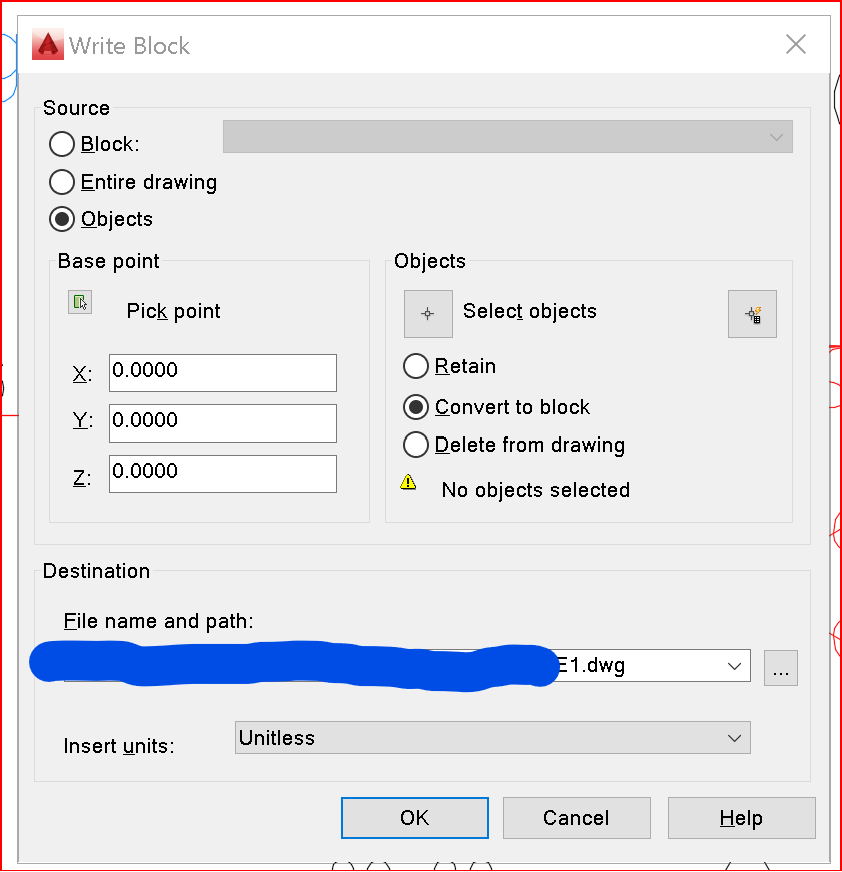Screen dimensions: 842x872
Task: Open the Help button
Action: point(742,818)
